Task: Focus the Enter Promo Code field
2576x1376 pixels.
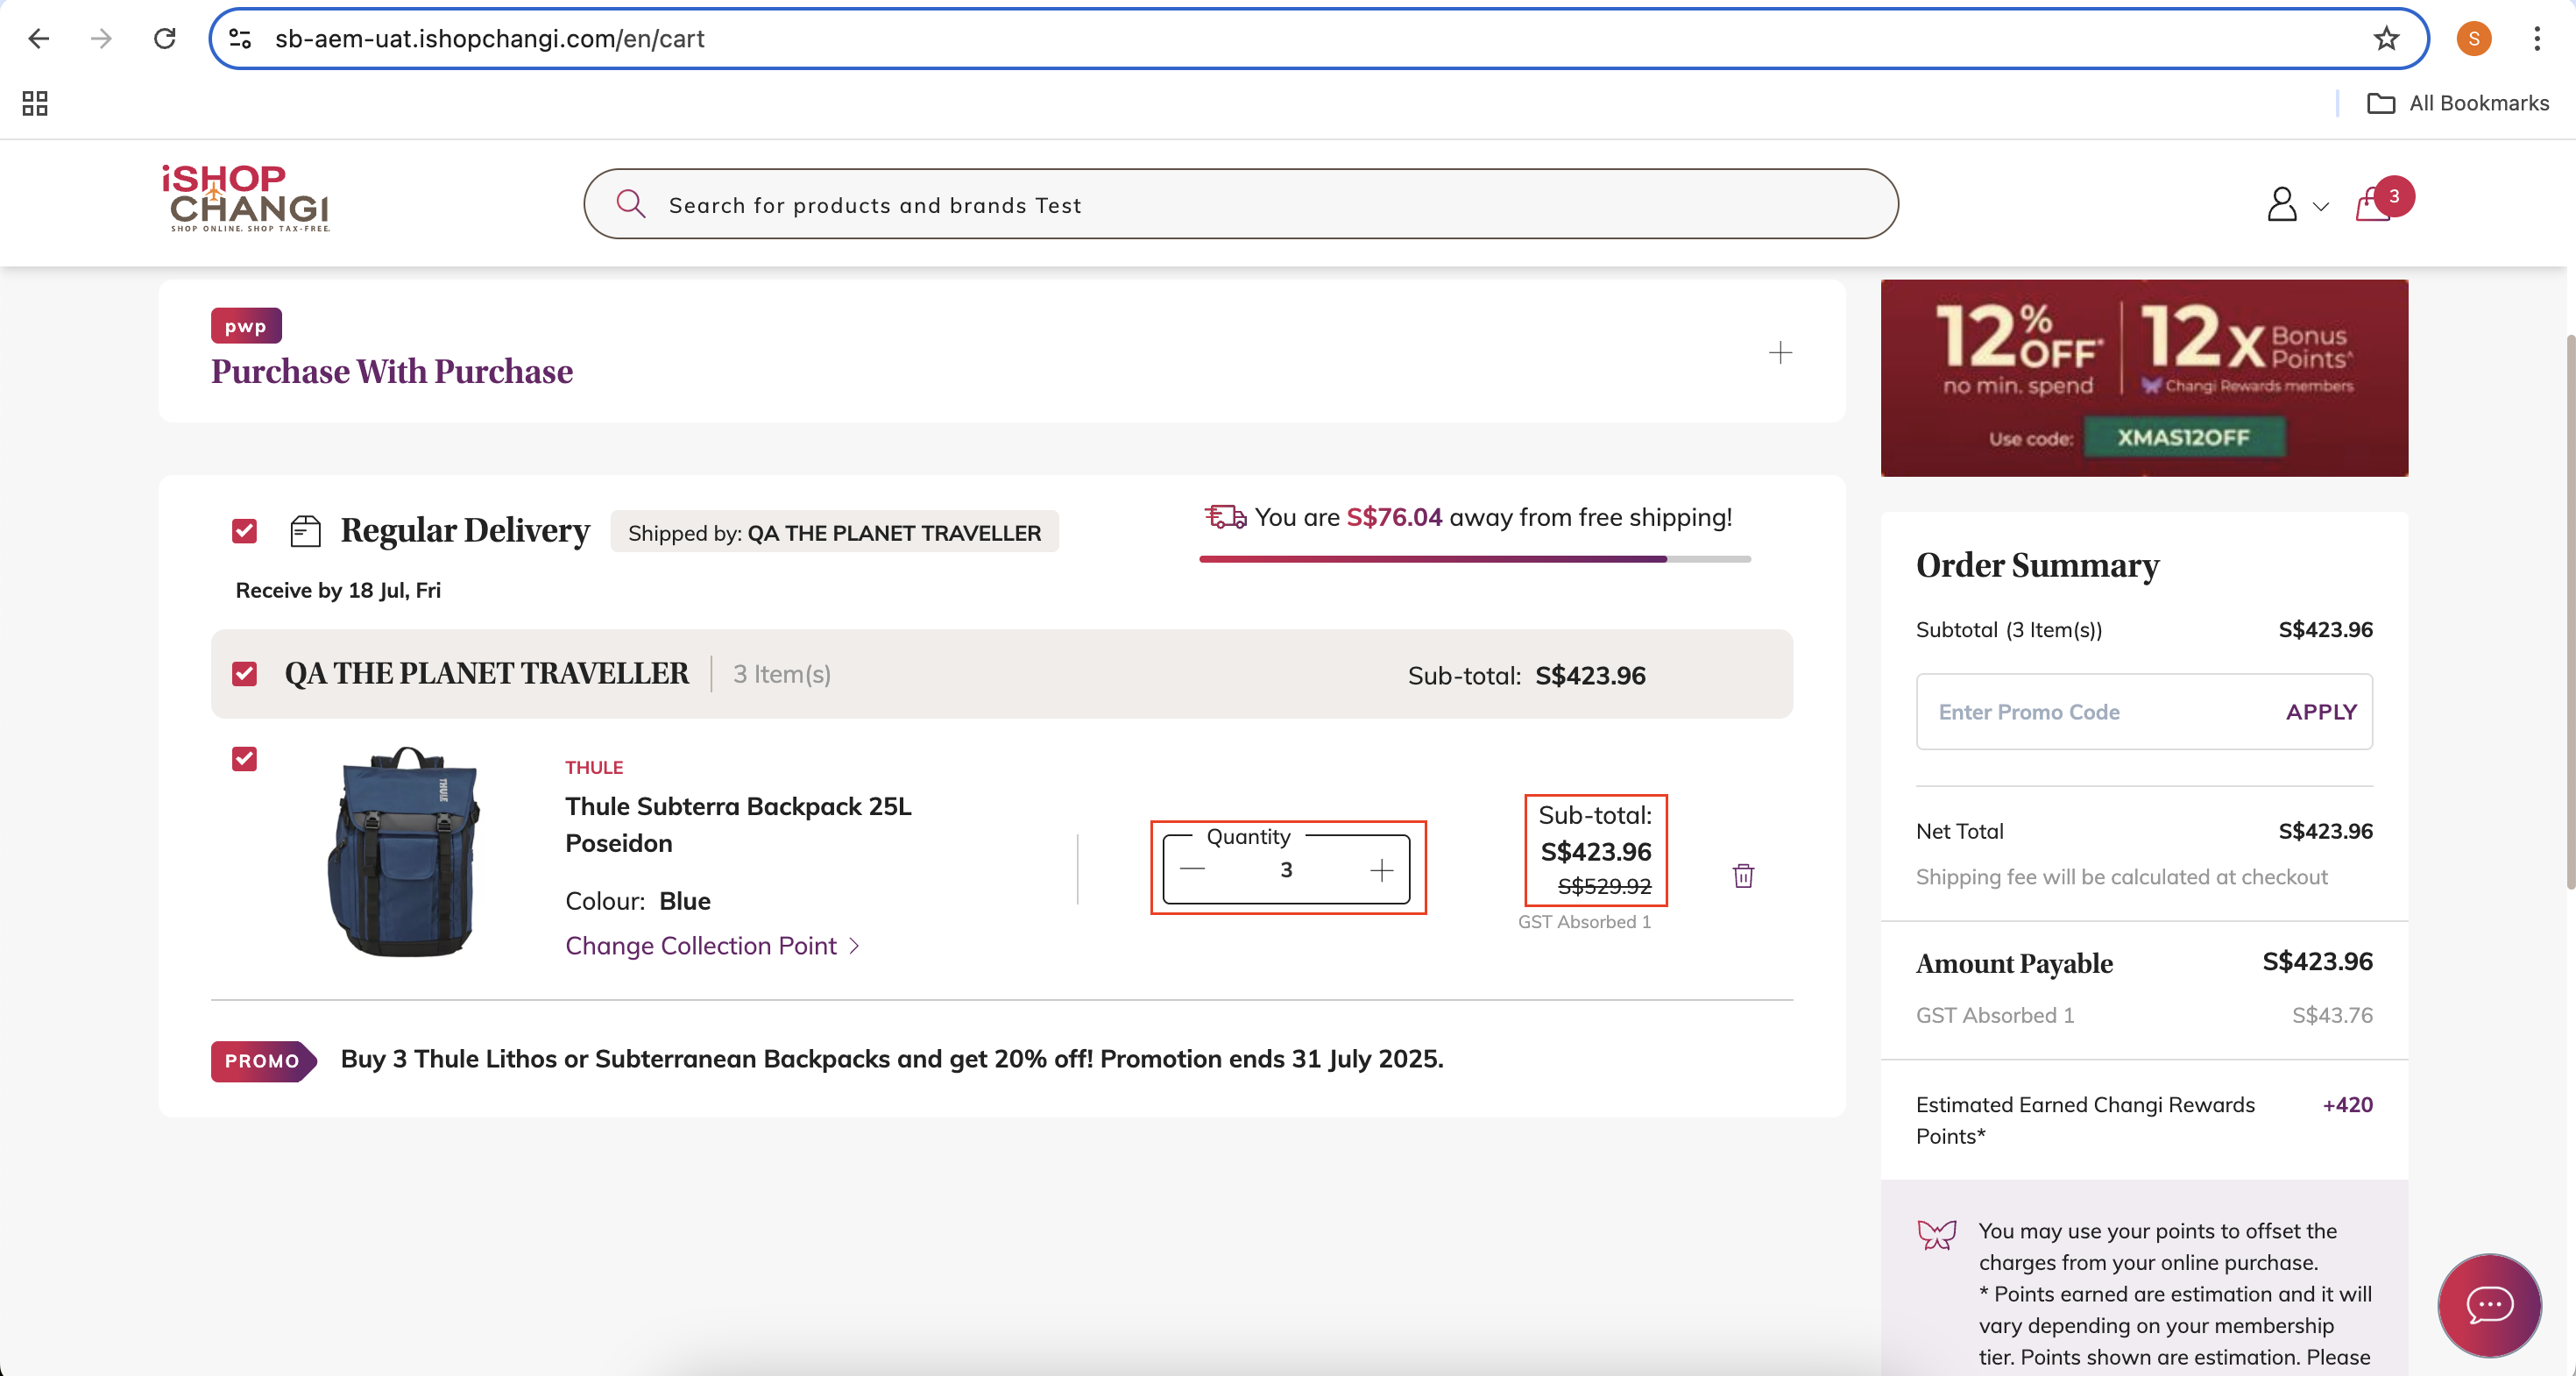Action: (x=2095, y=712)
